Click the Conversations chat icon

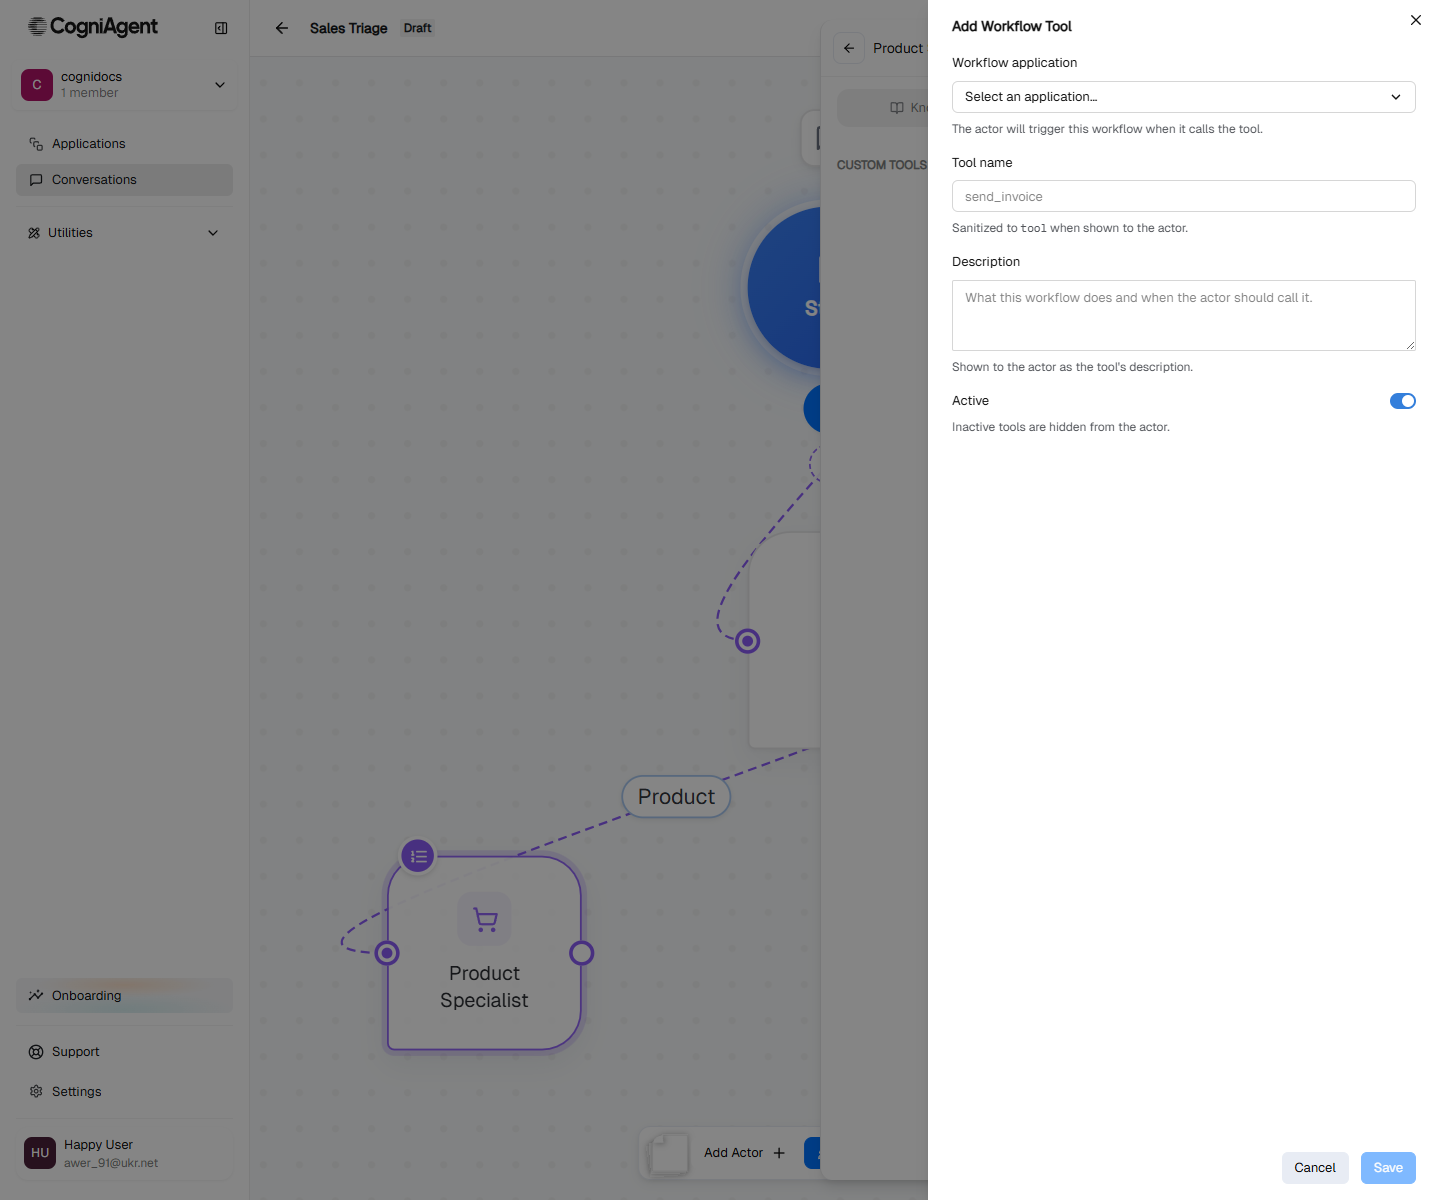coord(36,180)
